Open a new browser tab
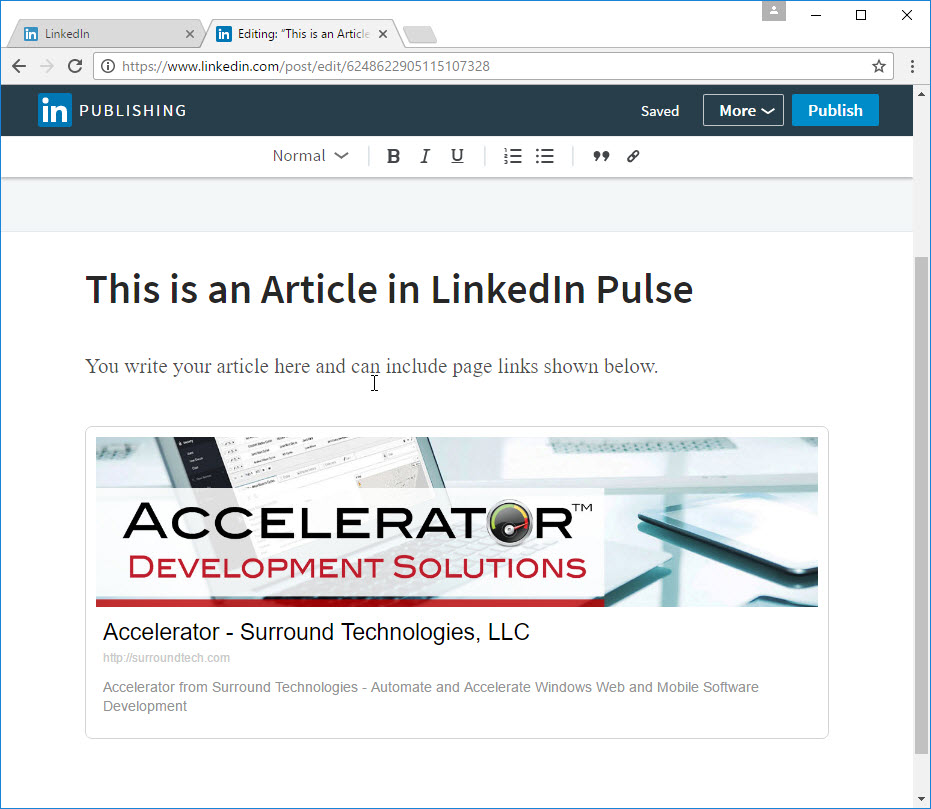The width and height of the screenshot is (931, 809). (x=420, y=35)
